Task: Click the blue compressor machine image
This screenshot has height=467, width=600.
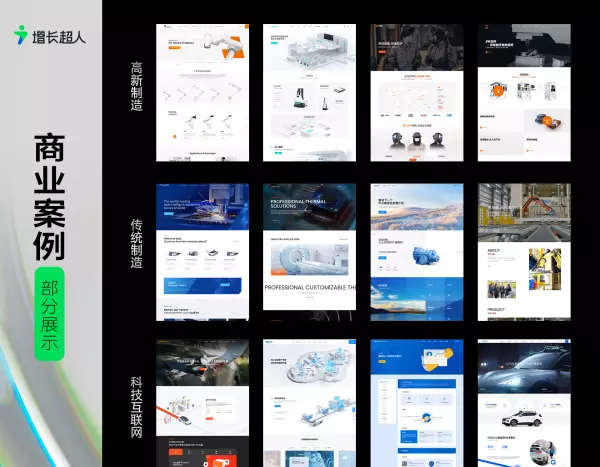Action: pos(426,256)
